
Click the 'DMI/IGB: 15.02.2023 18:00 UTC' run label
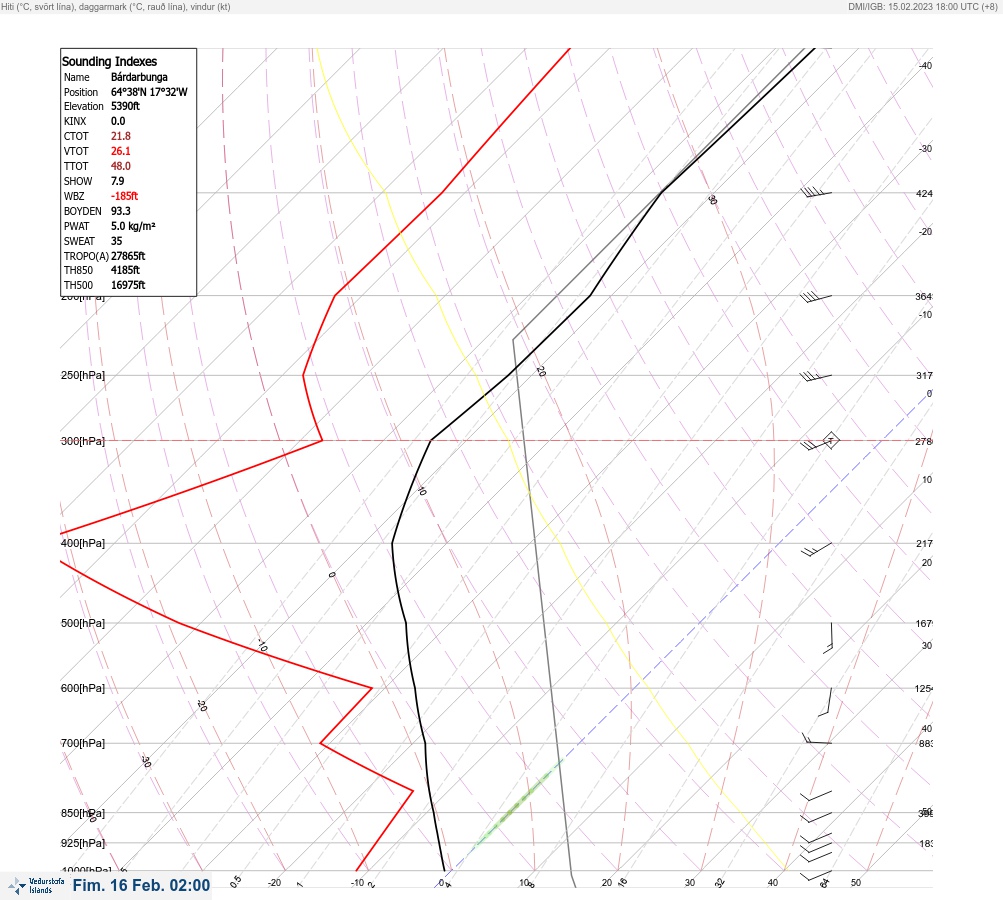[917, 6]
